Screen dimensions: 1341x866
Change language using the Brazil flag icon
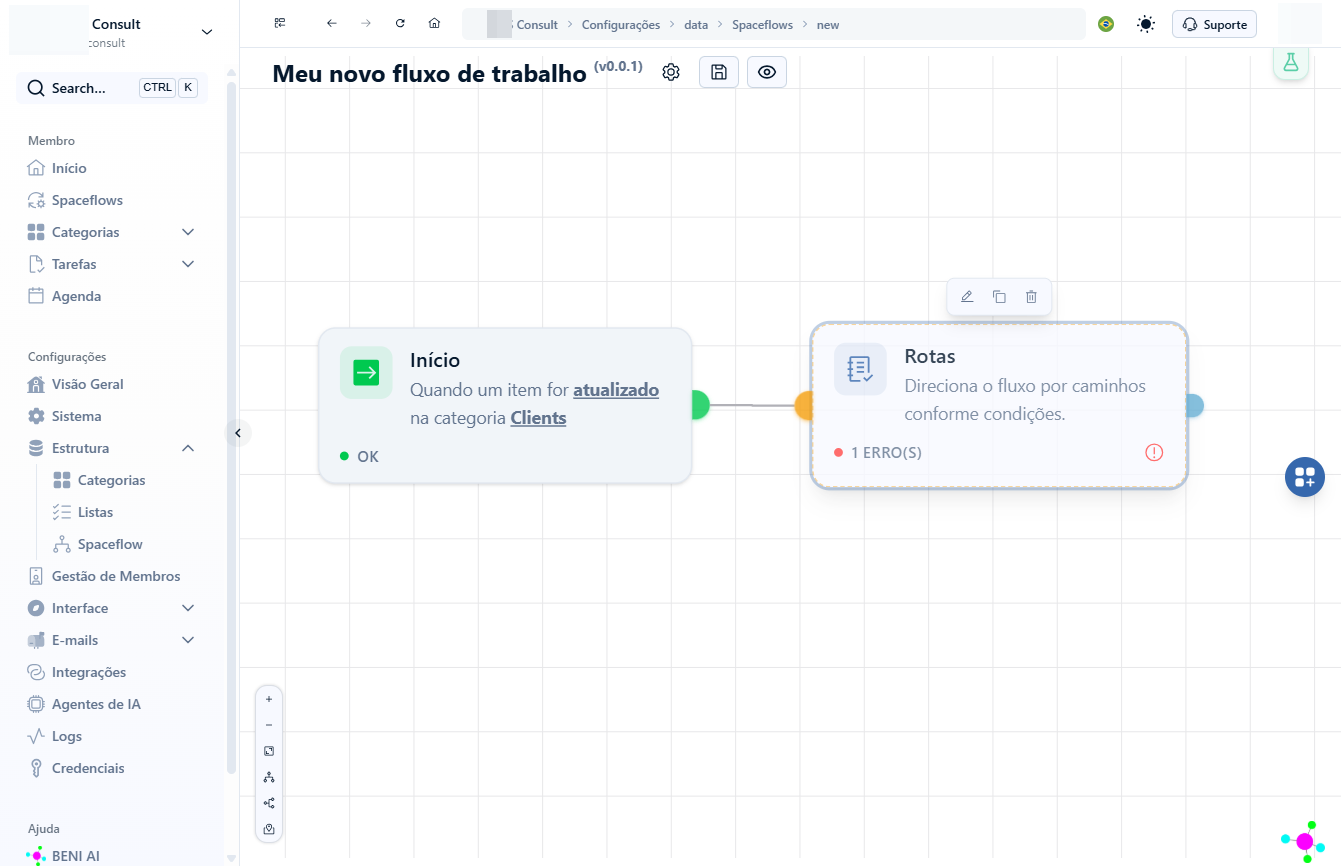point(1106,24)
